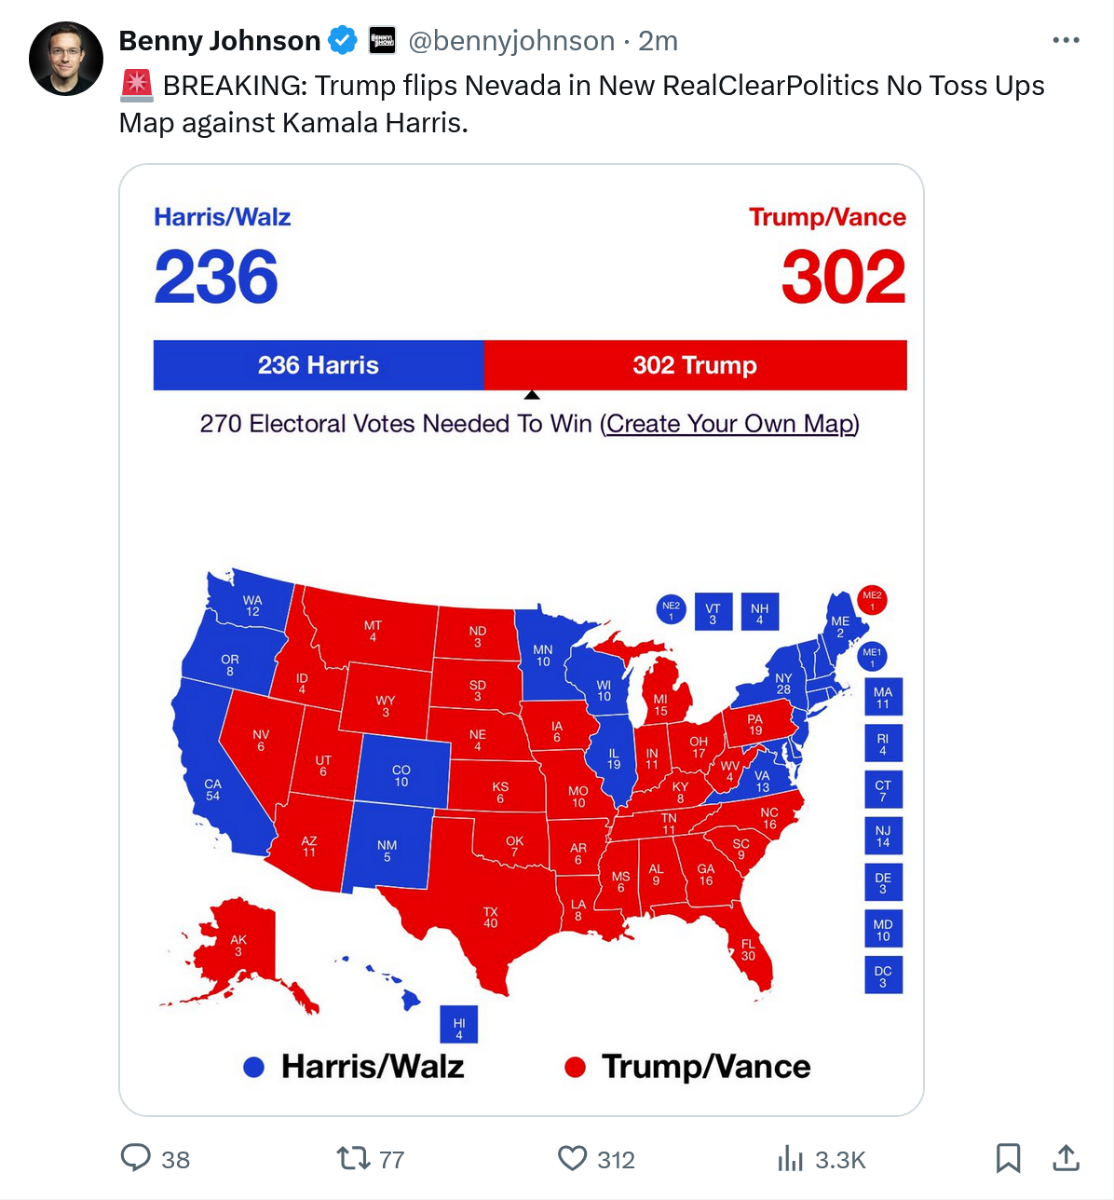Viewport: 1114px width, 1200px height.
Task: Click the share upload icon
Action: click(x=1066, y=1158)
